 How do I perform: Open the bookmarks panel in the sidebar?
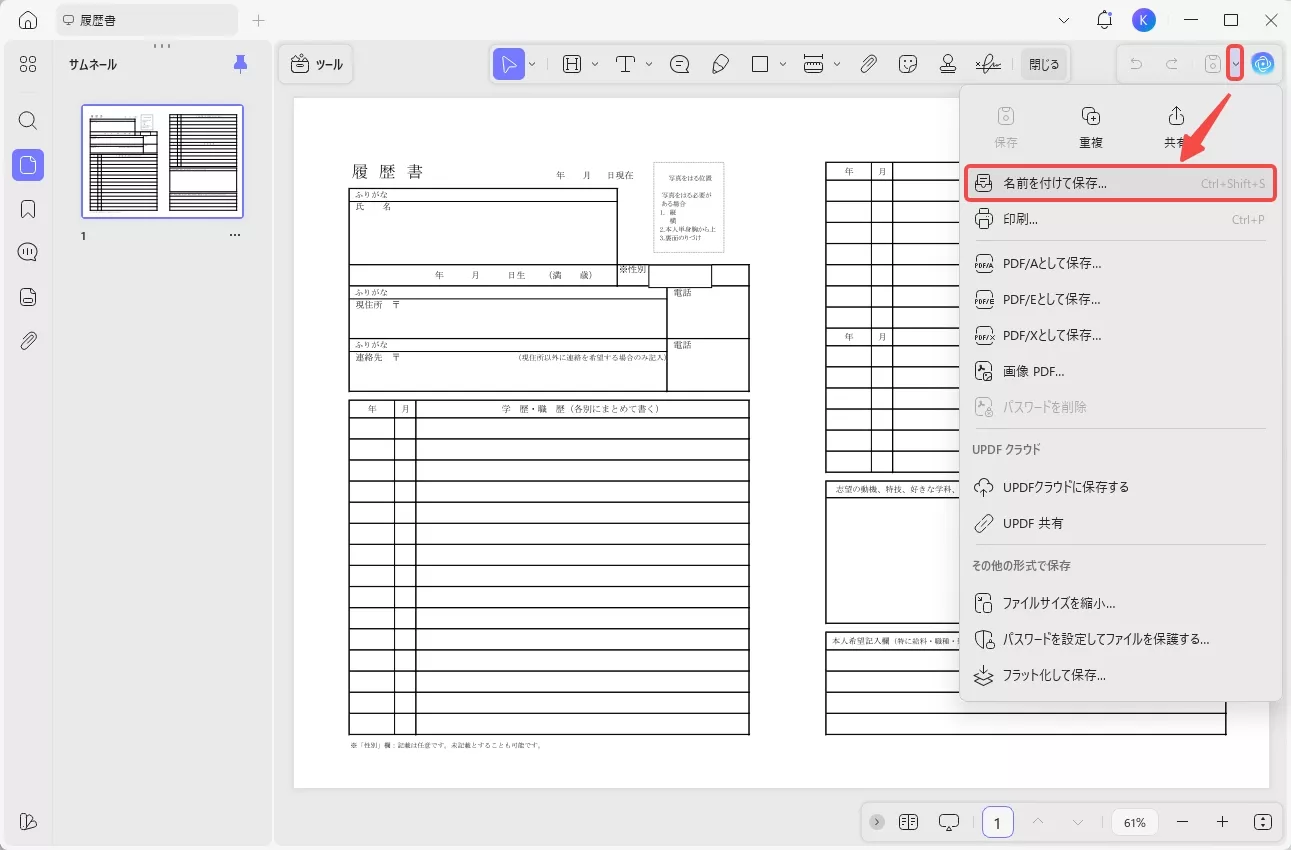(28, 209)
